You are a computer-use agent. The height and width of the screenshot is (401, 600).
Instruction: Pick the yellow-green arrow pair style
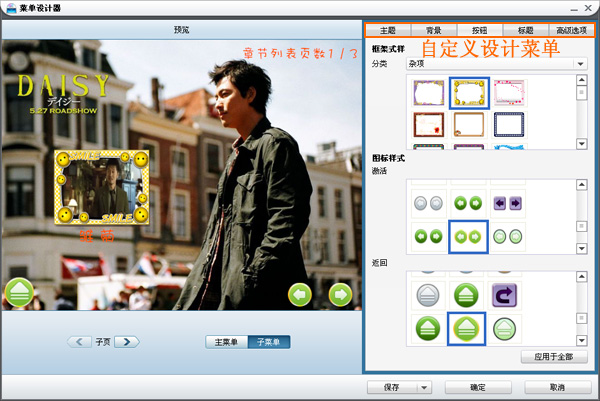point(468,236)
